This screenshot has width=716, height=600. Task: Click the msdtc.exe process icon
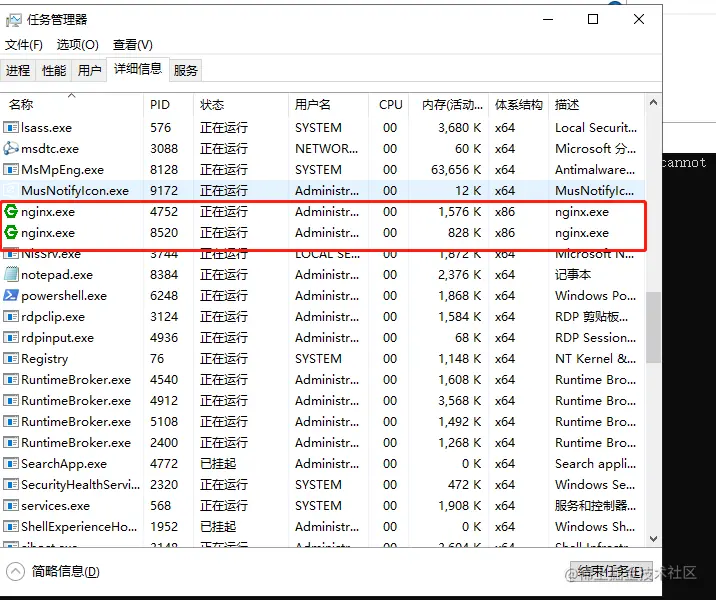click(x=11, y=148)
